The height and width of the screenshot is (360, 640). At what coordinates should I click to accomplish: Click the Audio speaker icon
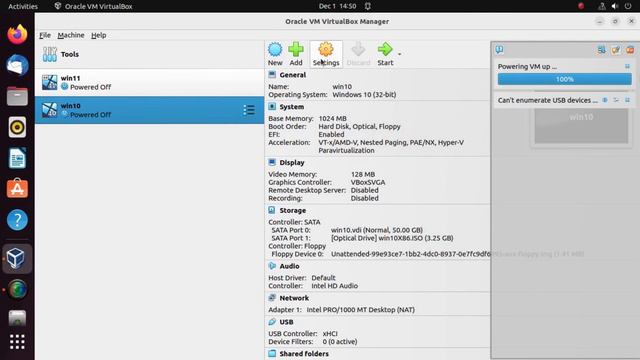pos(272,266)
